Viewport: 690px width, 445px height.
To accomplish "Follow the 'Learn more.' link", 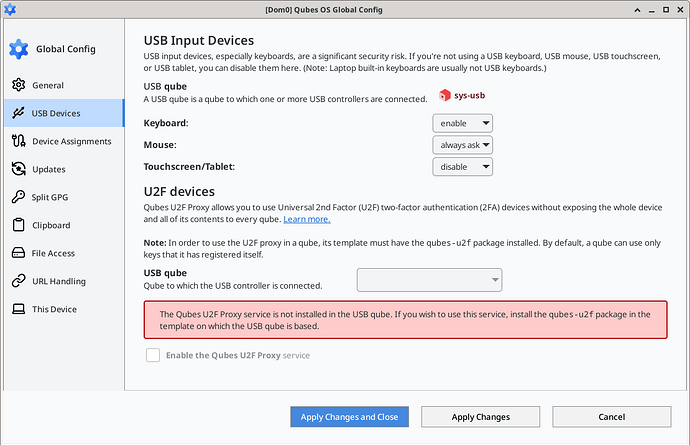I will click(307, 219).
